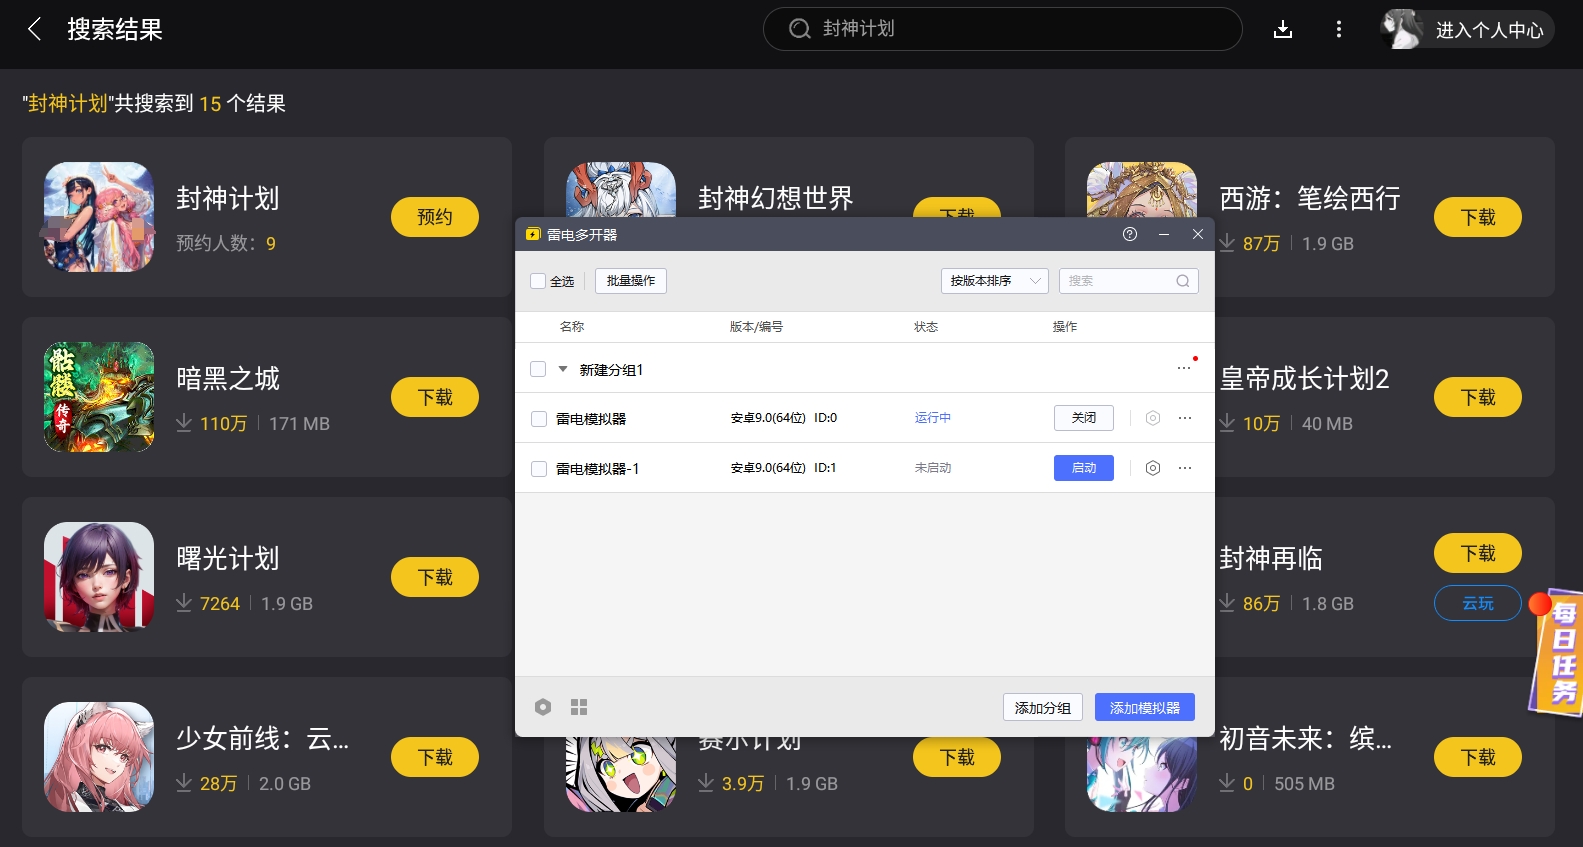
Task: Click 下载 for 曙光计划
Action: point(435,577)
